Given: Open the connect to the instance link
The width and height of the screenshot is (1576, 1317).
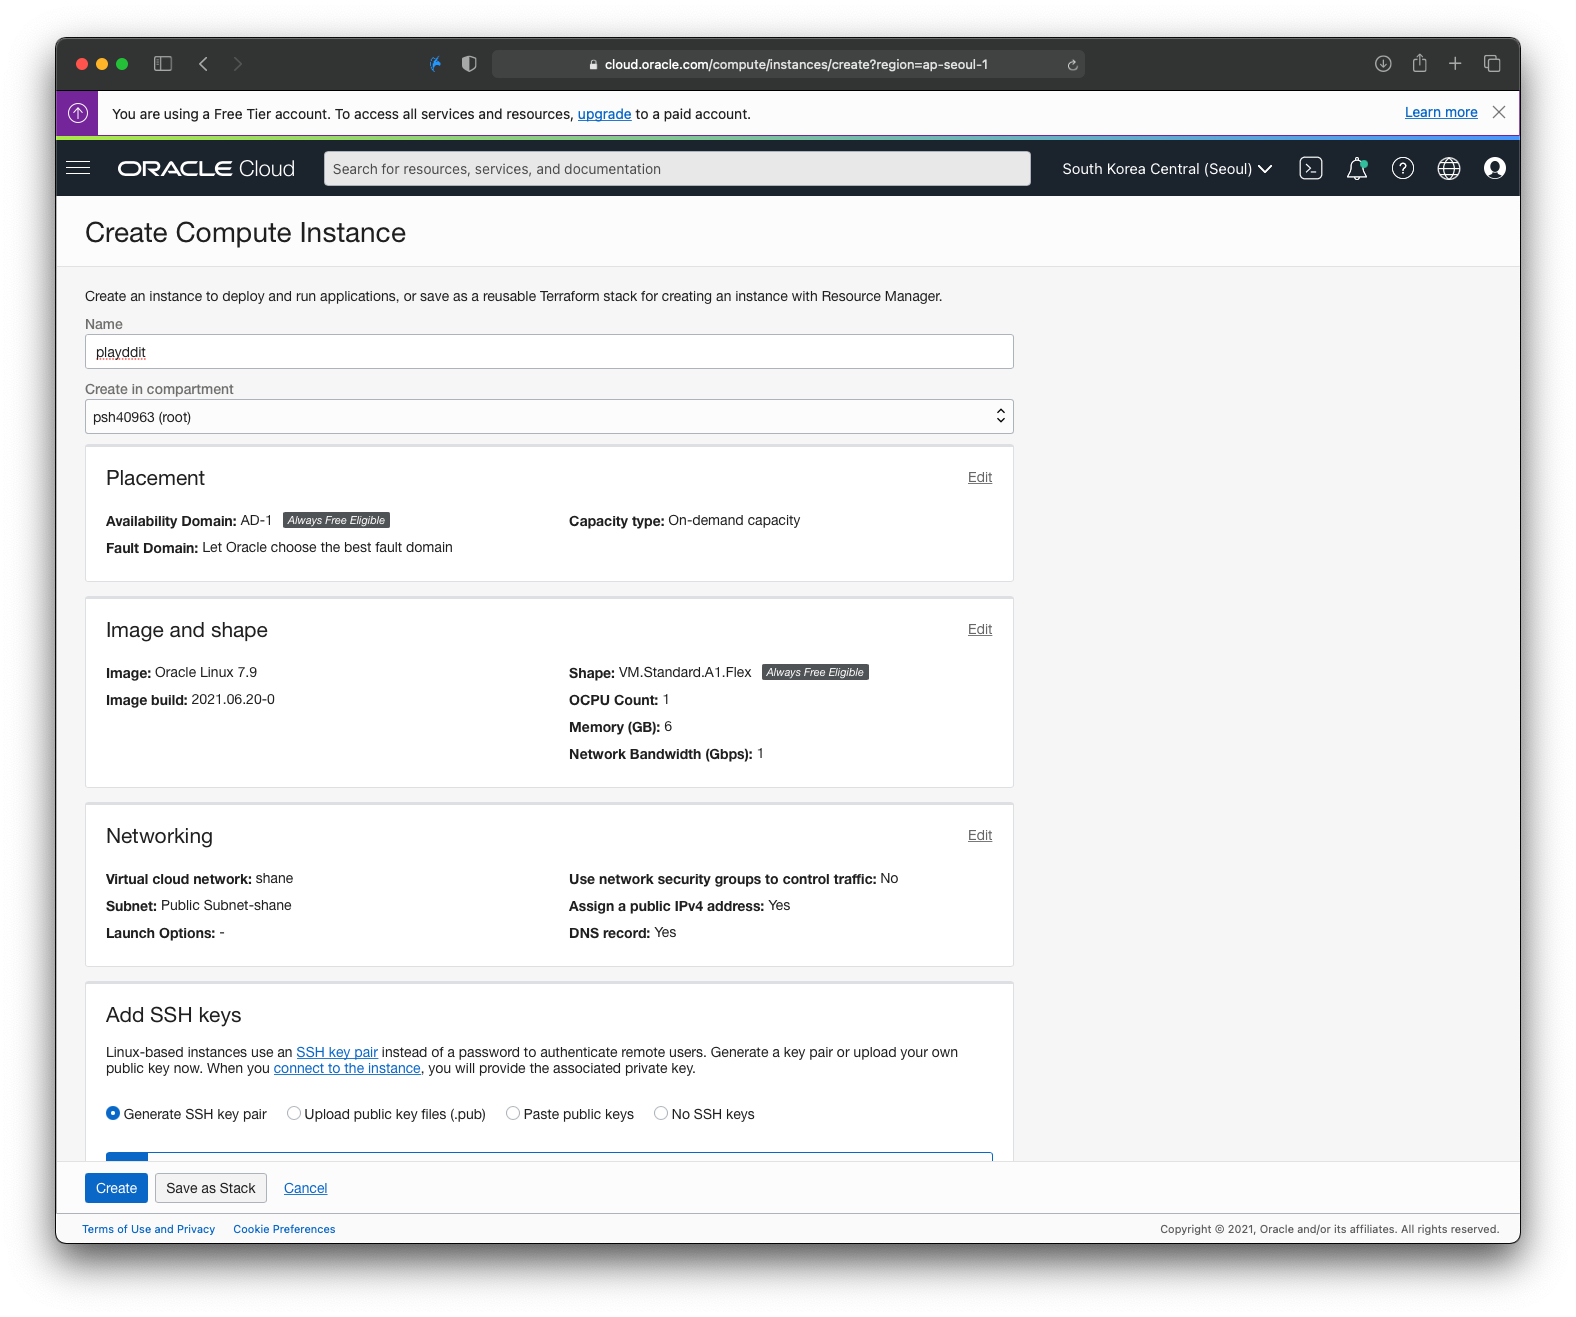Looking at the screenshot, I should tap(347, 1068).
